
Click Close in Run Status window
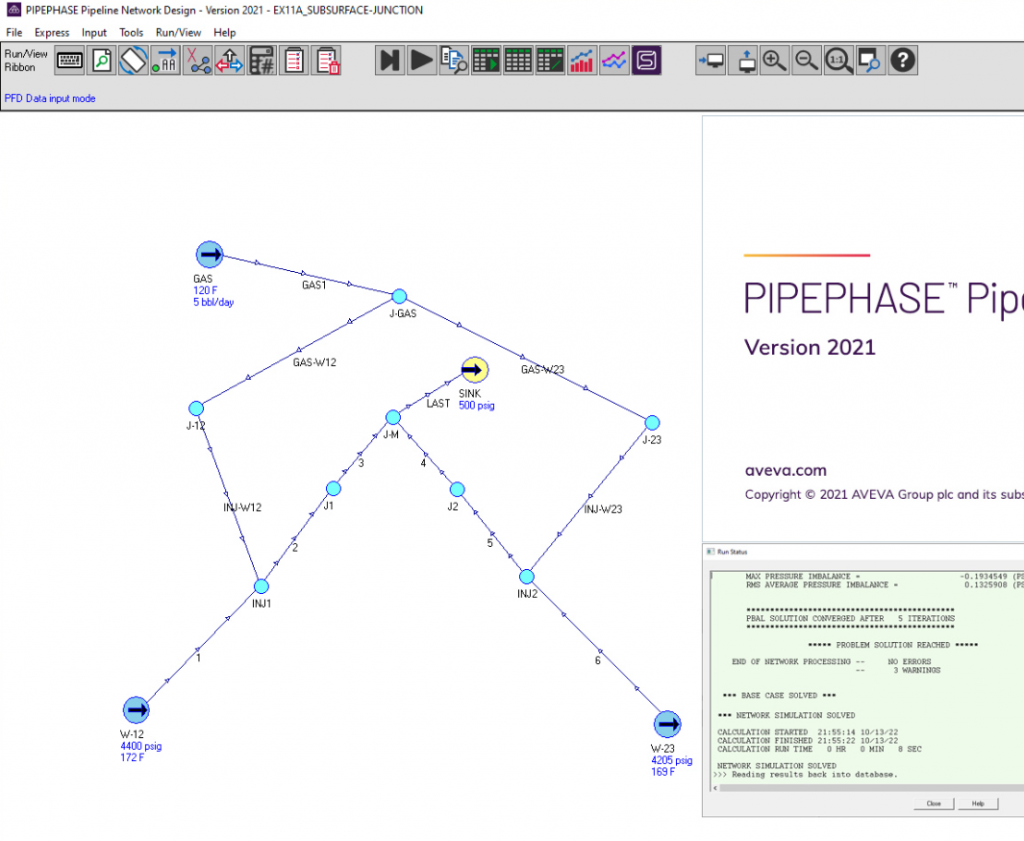pos(934,804)
